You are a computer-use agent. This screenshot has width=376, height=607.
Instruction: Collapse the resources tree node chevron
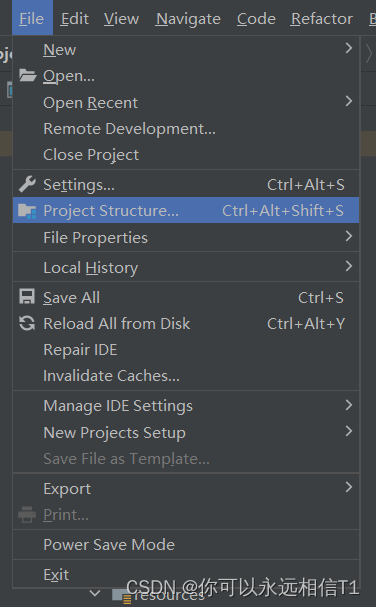(95, 593)
